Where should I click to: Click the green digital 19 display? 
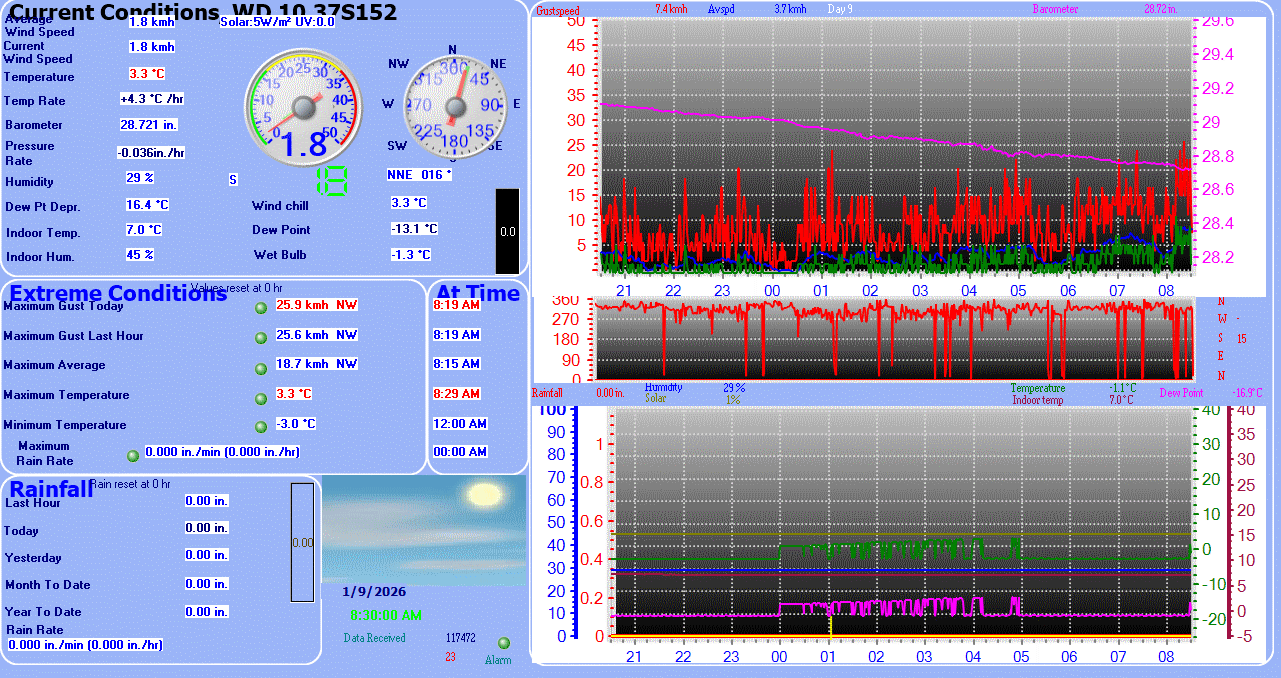click(x=332, y=181)
